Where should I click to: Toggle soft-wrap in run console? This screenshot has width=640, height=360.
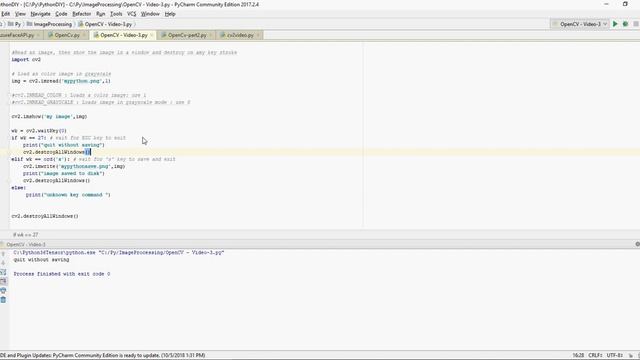(x=3, y=272)
